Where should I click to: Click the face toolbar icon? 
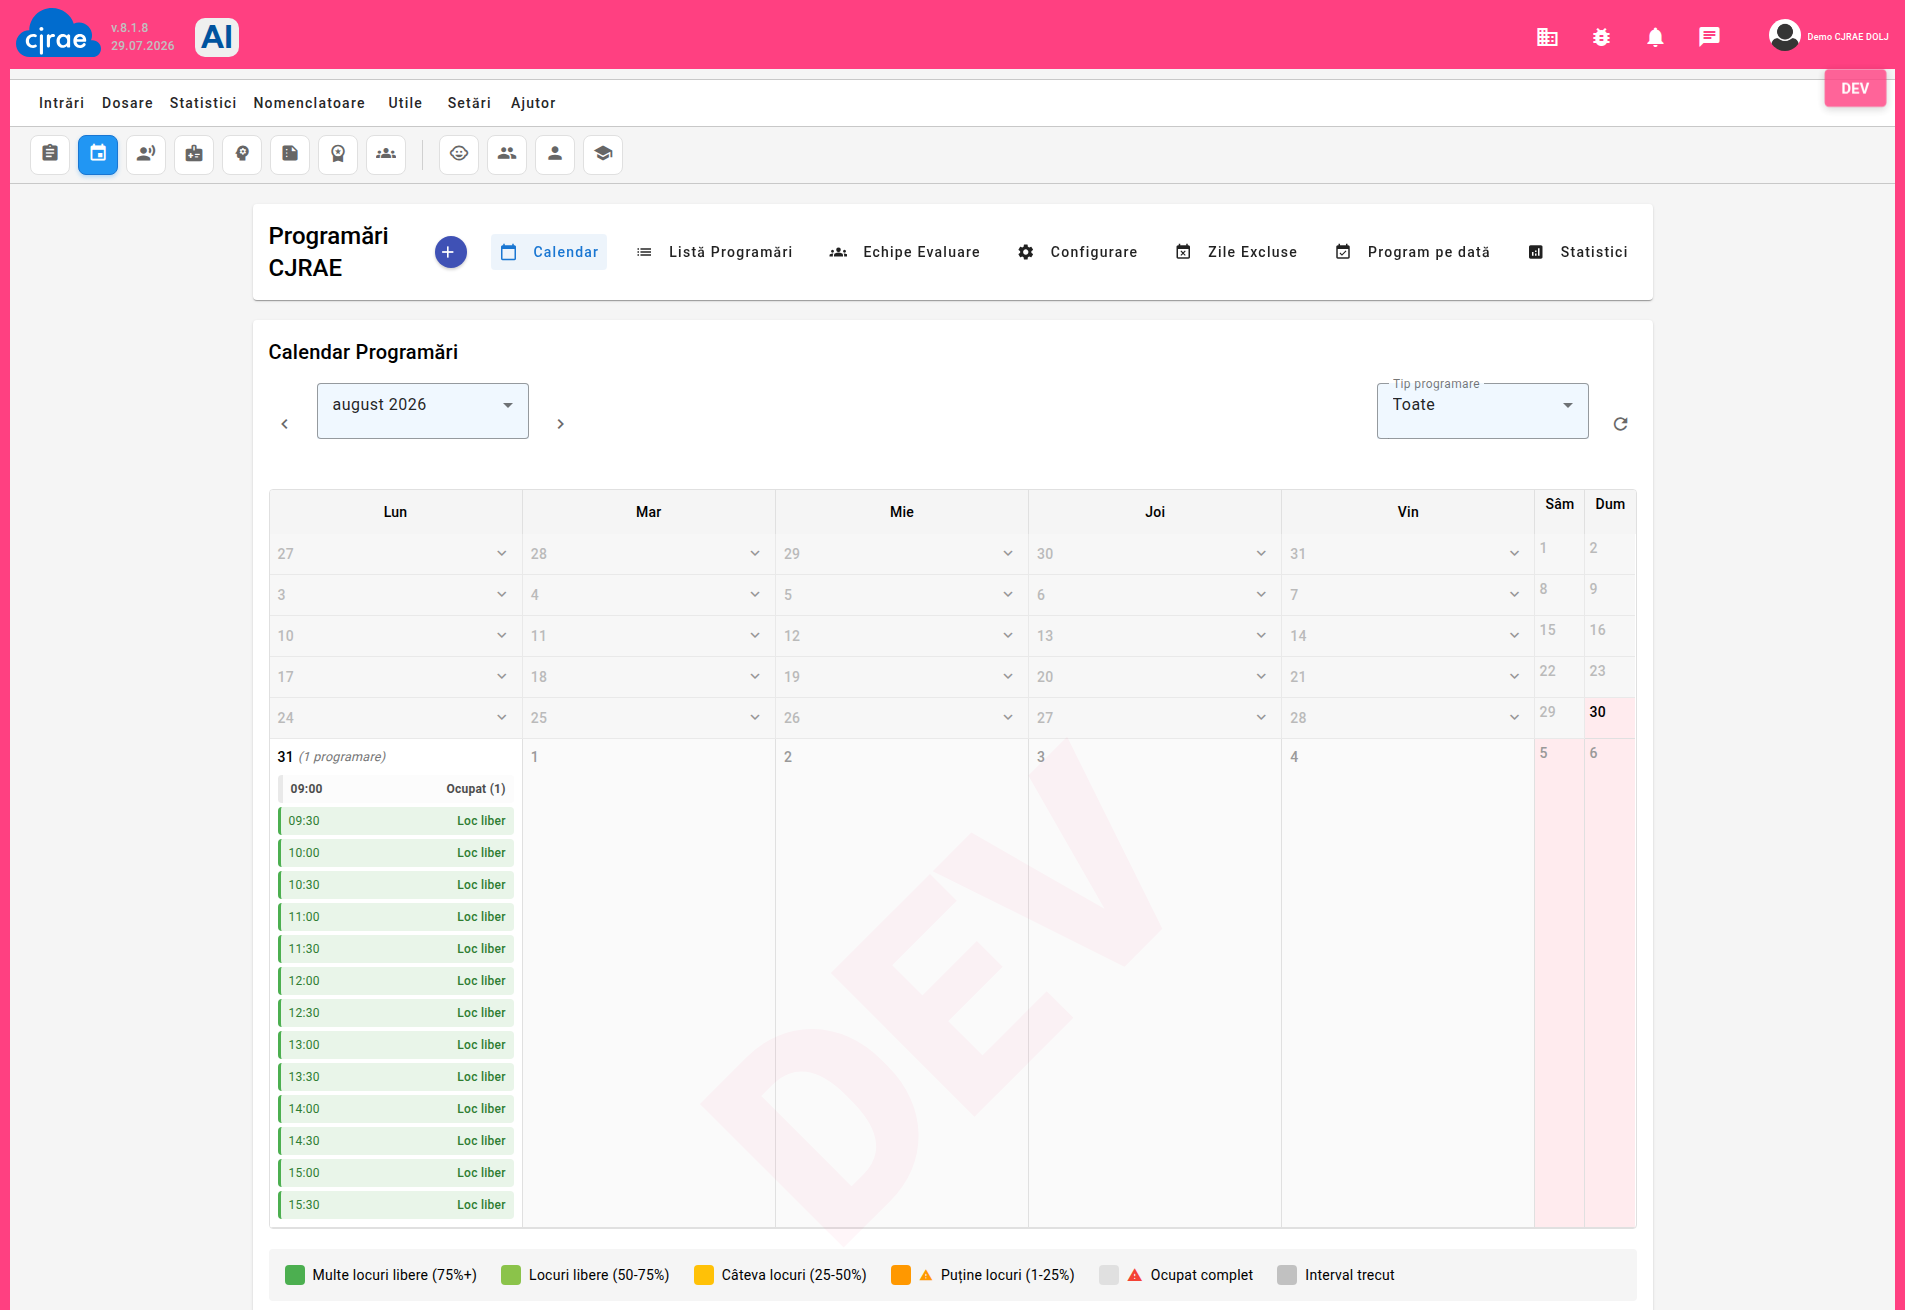tap(459, 154)
